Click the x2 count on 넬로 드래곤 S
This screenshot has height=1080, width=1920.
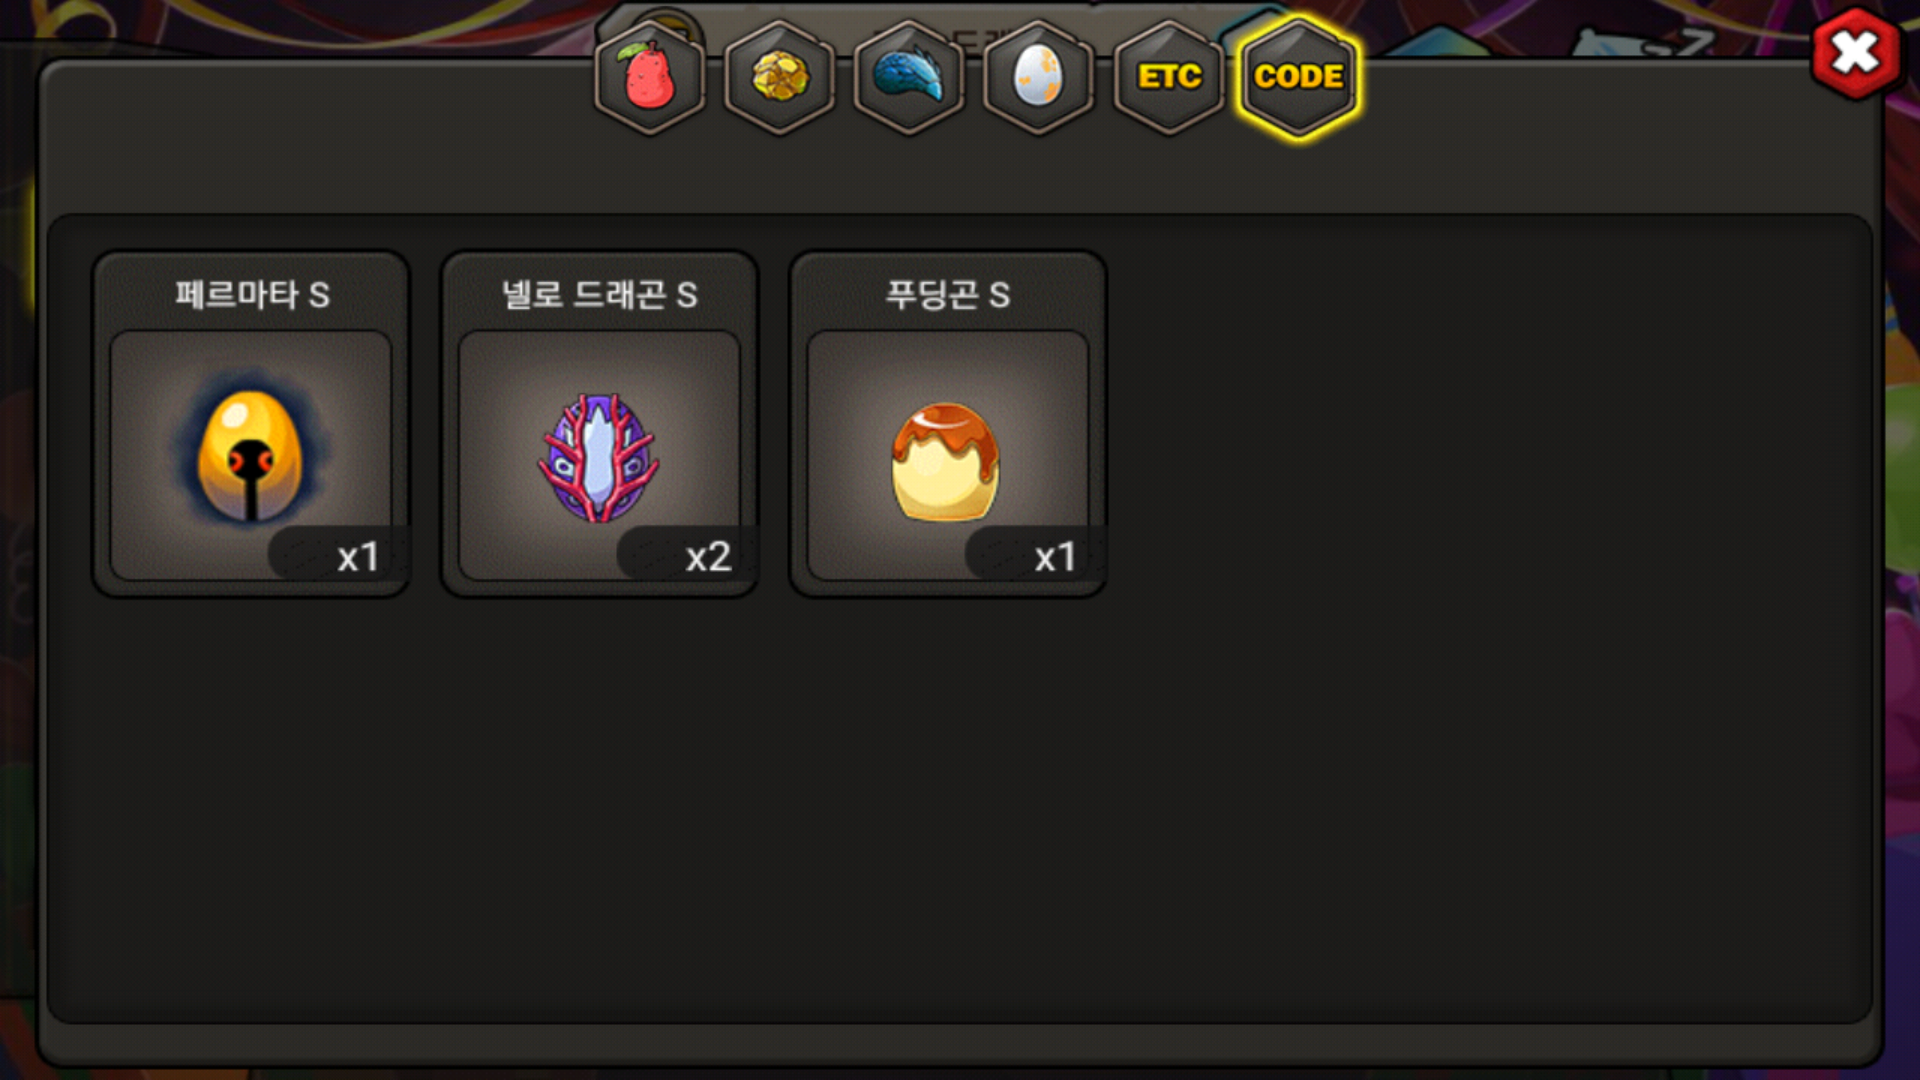point(708,557)
